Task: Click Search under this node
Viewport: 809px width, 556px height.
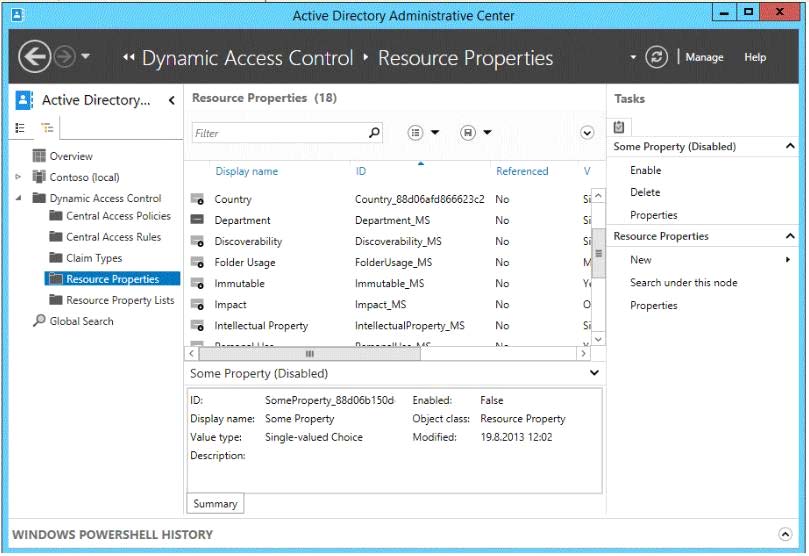Action: [x=684, y=283]
